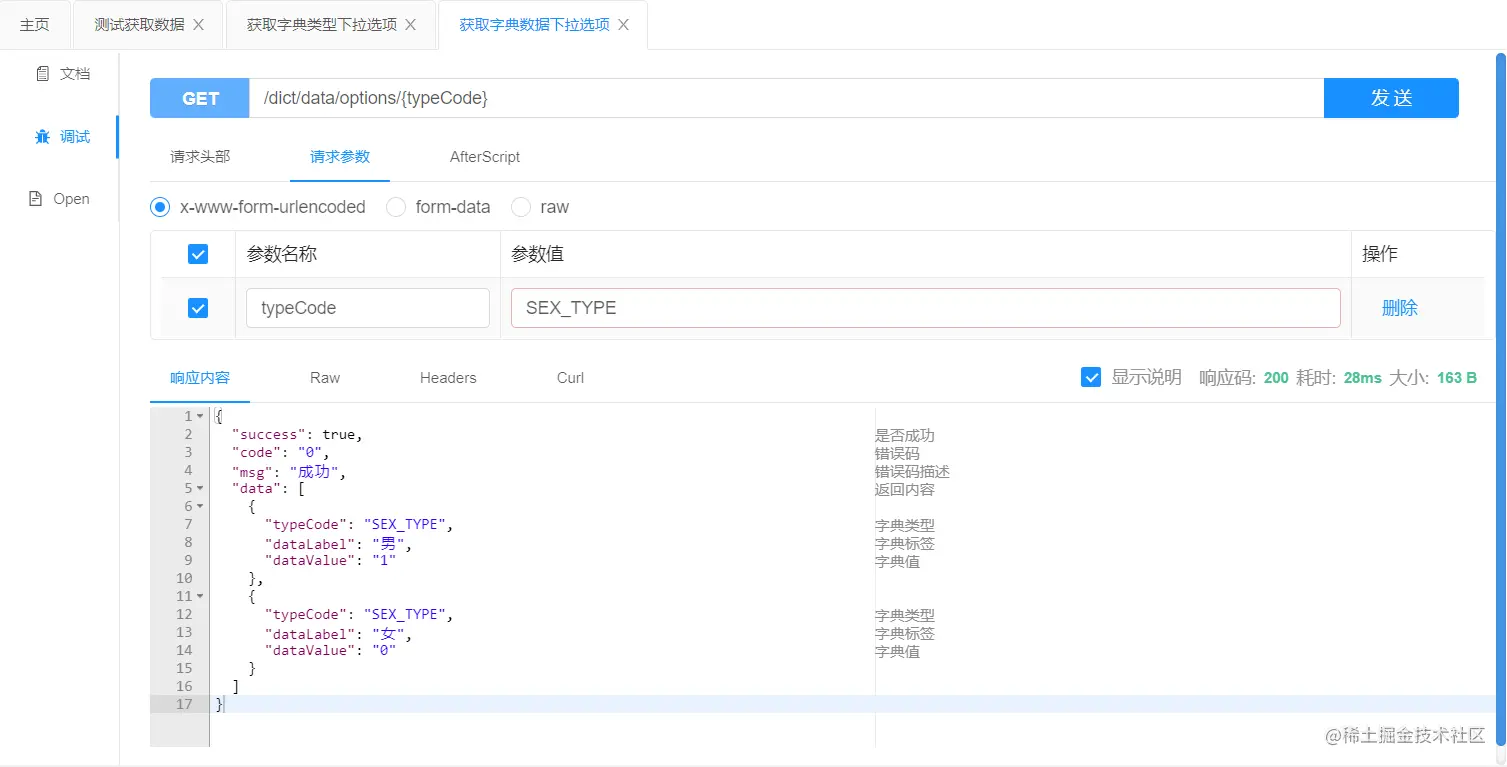
Task: Click the response code value 200
Action: [x=1276, y=378]
